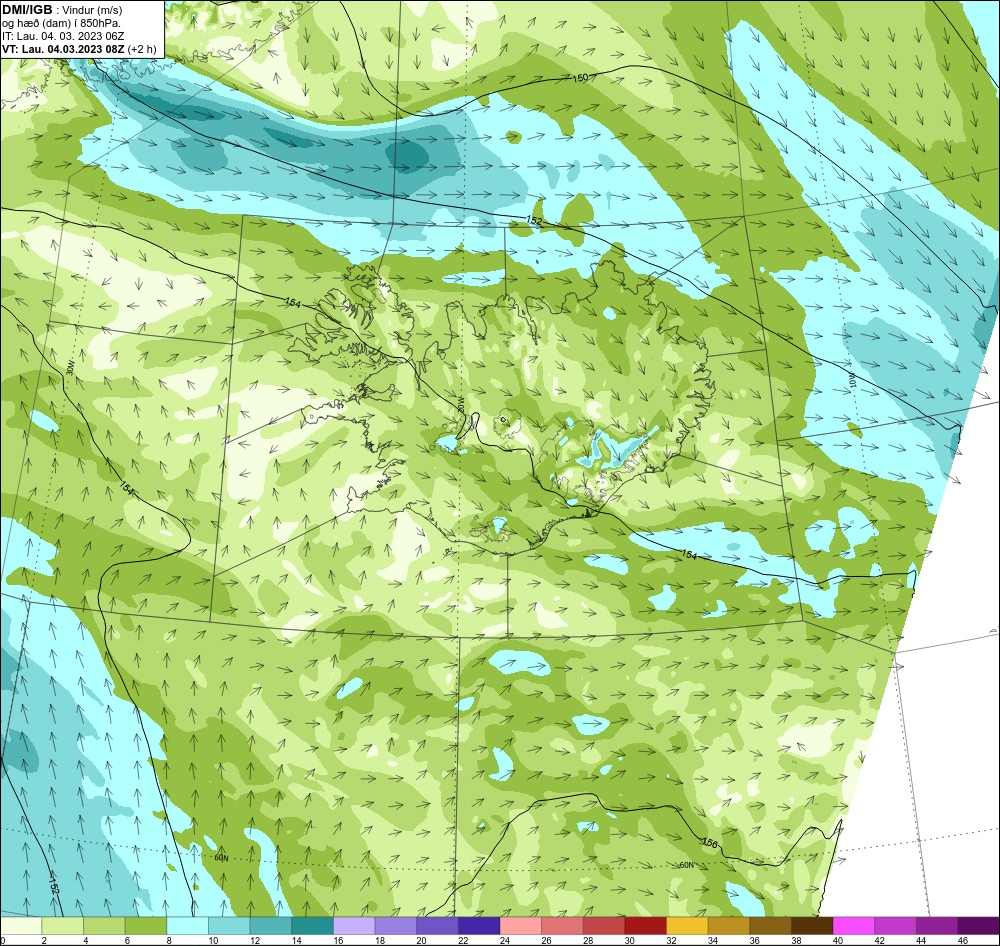Click the western '60N' latitude label
This screenshot has width=1000, height=946.
coord(221,857)
